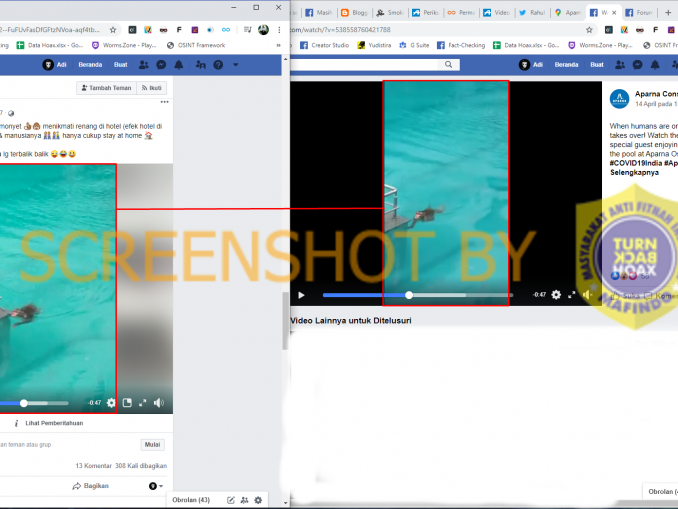Open Creator Studio bookmark
This screenshot has height=509, width=678.
coord(324,45)
